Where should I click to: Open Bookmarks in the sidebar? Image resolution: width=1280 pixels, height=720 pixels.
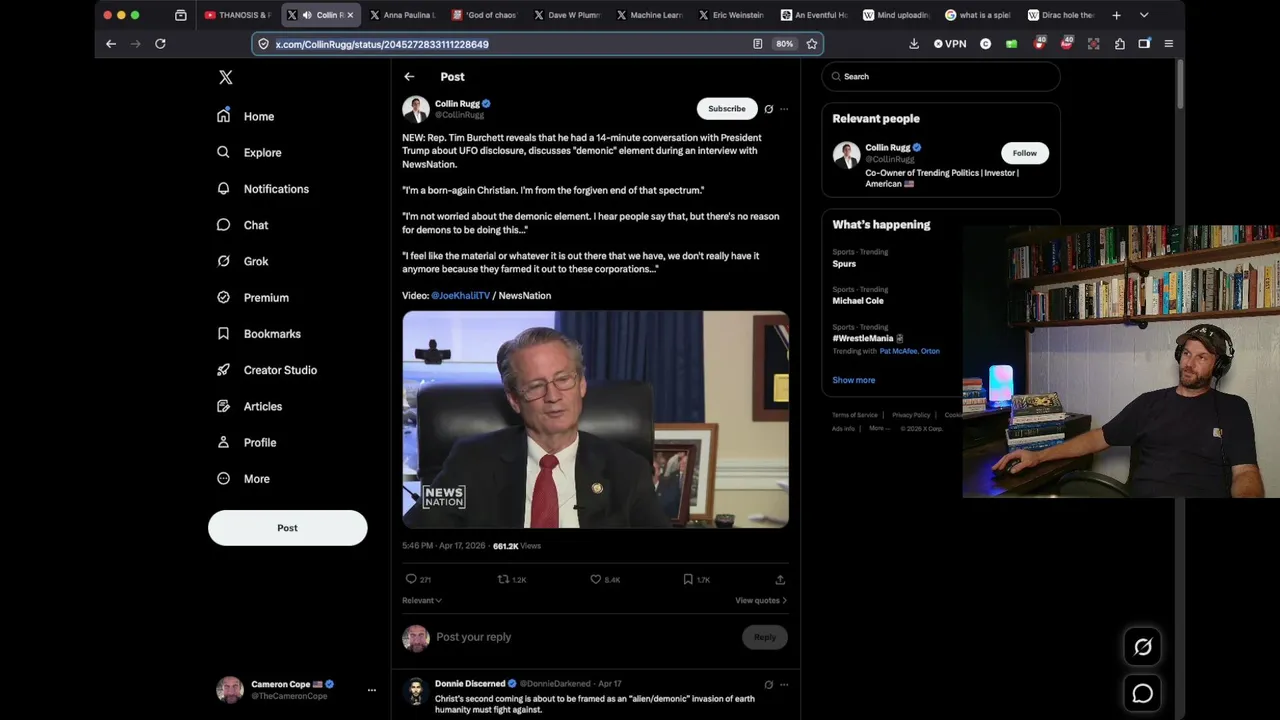click(259, 334)
